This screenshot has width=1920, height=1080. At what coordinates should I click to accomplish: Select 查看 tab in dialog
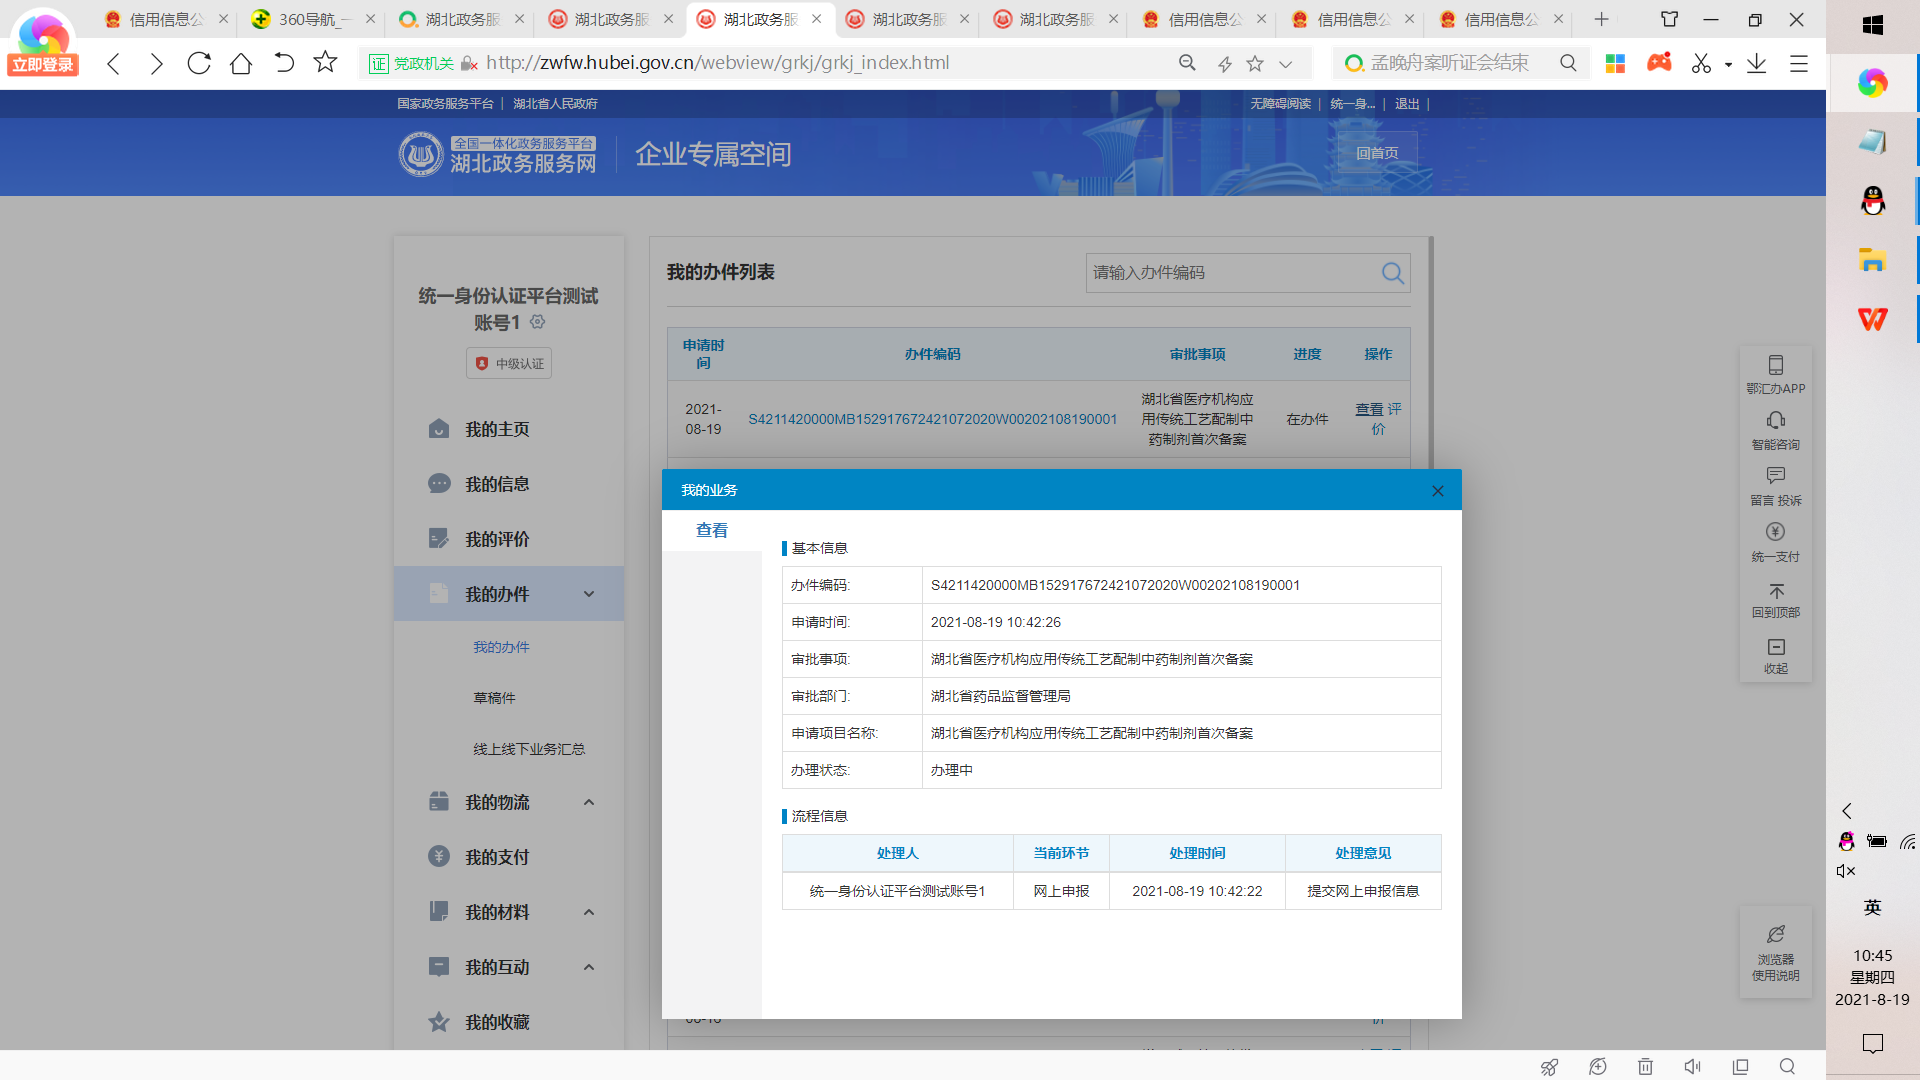[x=712, y=531]
